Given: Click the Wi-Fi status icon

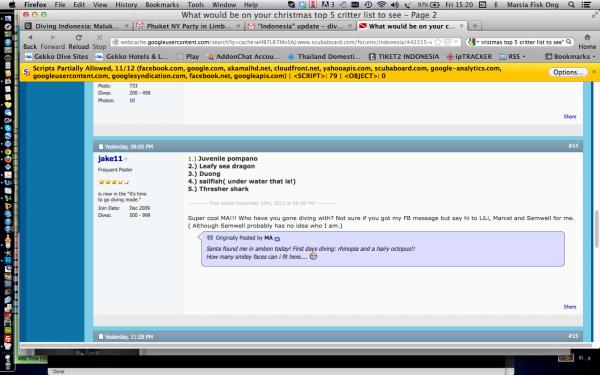Looking at the screenshot, I should (x=381, y=5).
